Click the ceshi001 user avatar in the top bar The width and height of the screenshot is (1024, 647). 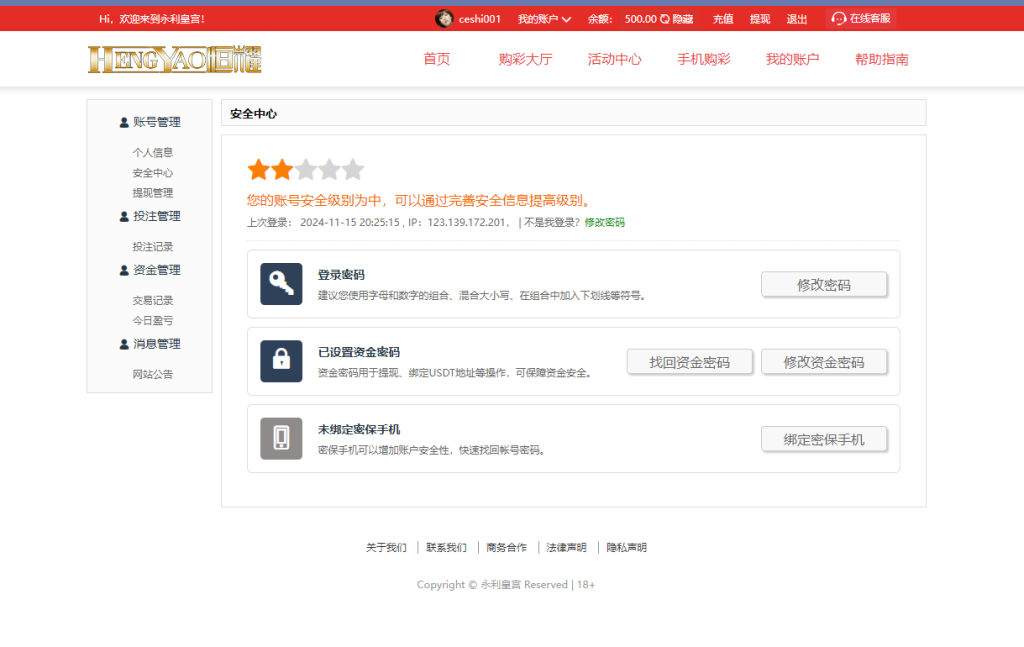(443, 17)
